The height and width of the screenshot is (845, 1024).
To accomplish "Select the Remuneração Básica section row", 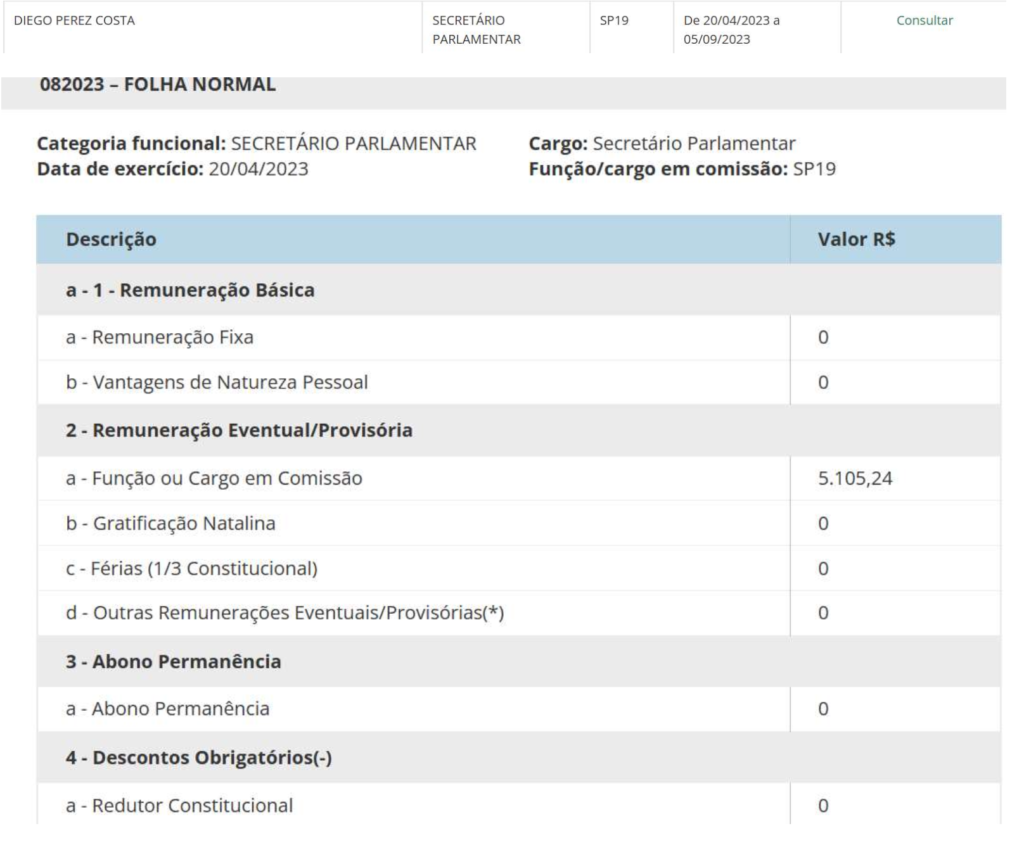I will (x=190, y=291).
